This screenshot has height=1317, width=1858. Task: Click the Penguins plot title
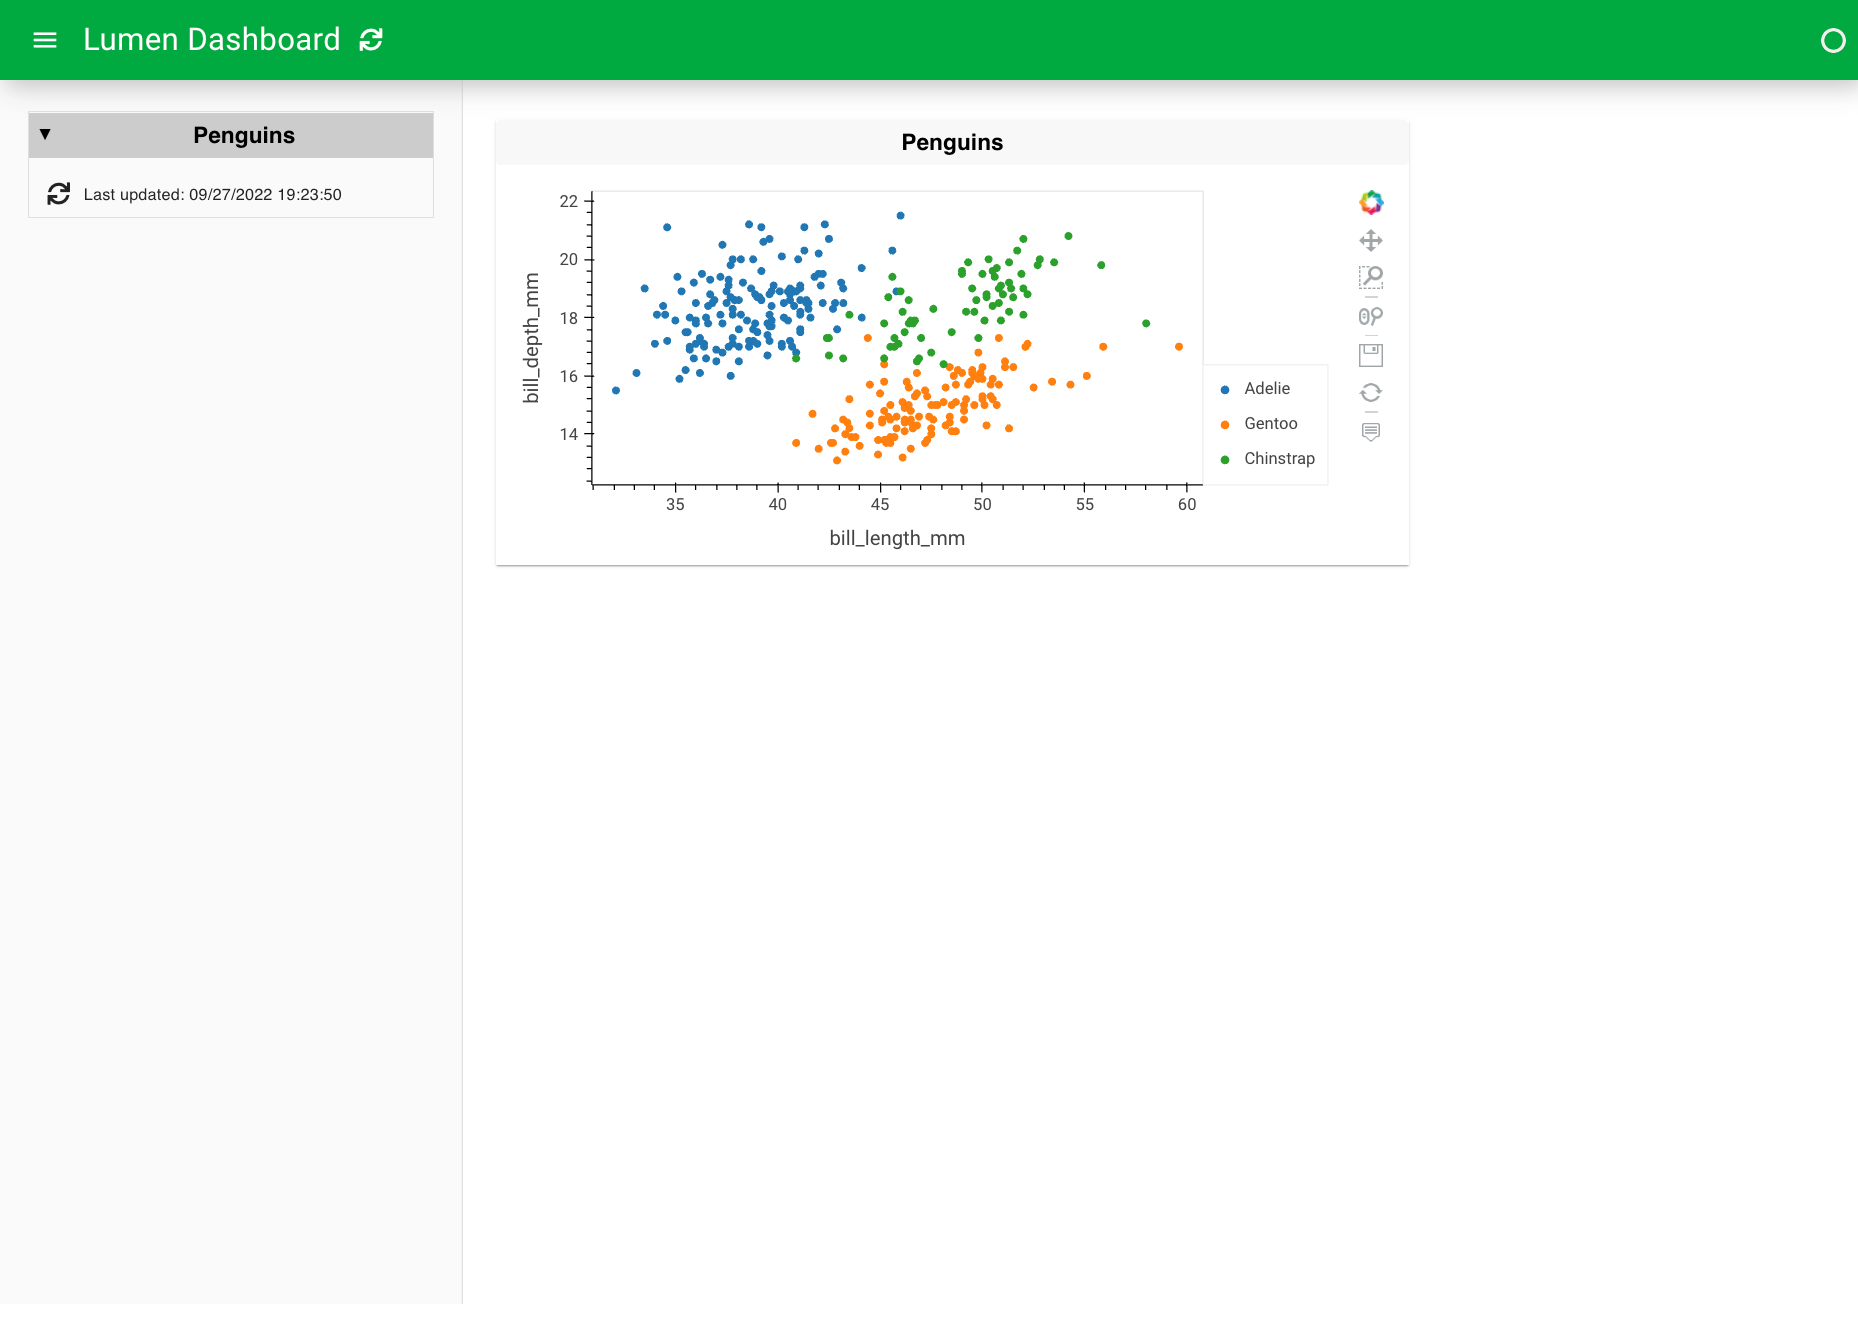pos(951,142)
